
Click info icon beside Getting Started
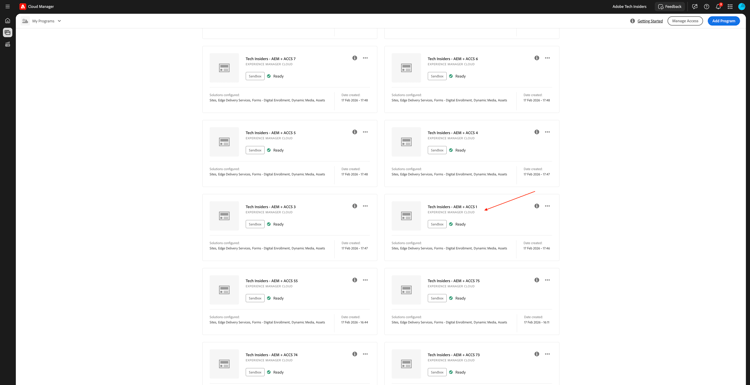(x=632, y=21)
